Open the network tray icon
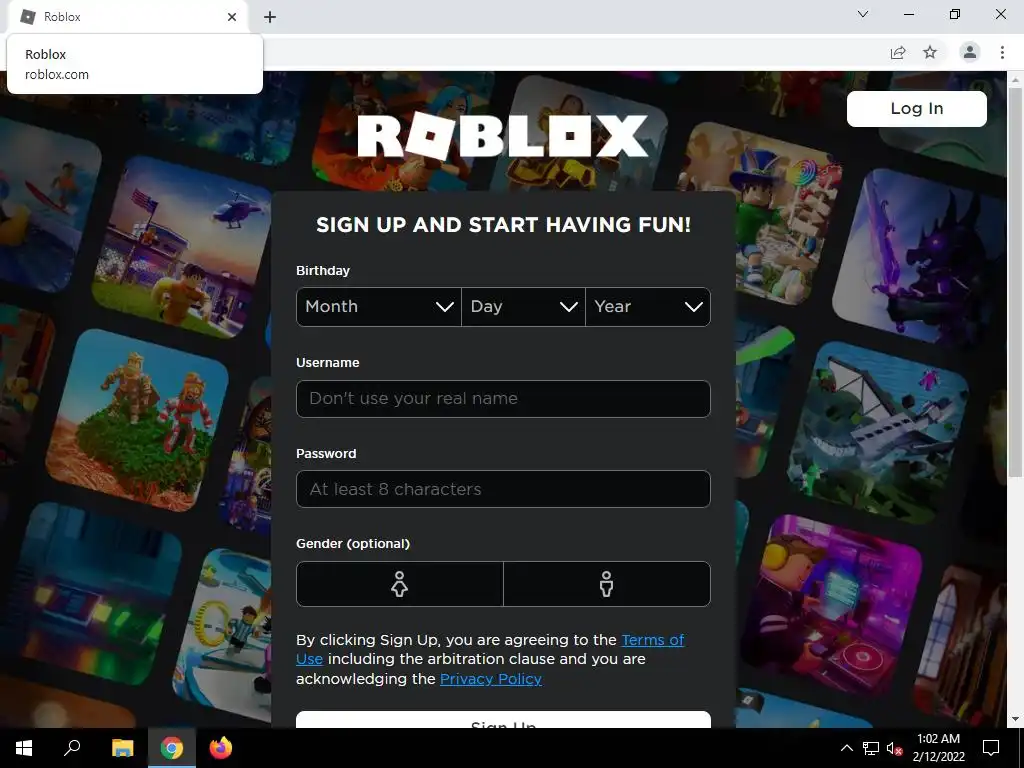 point(871,748)
